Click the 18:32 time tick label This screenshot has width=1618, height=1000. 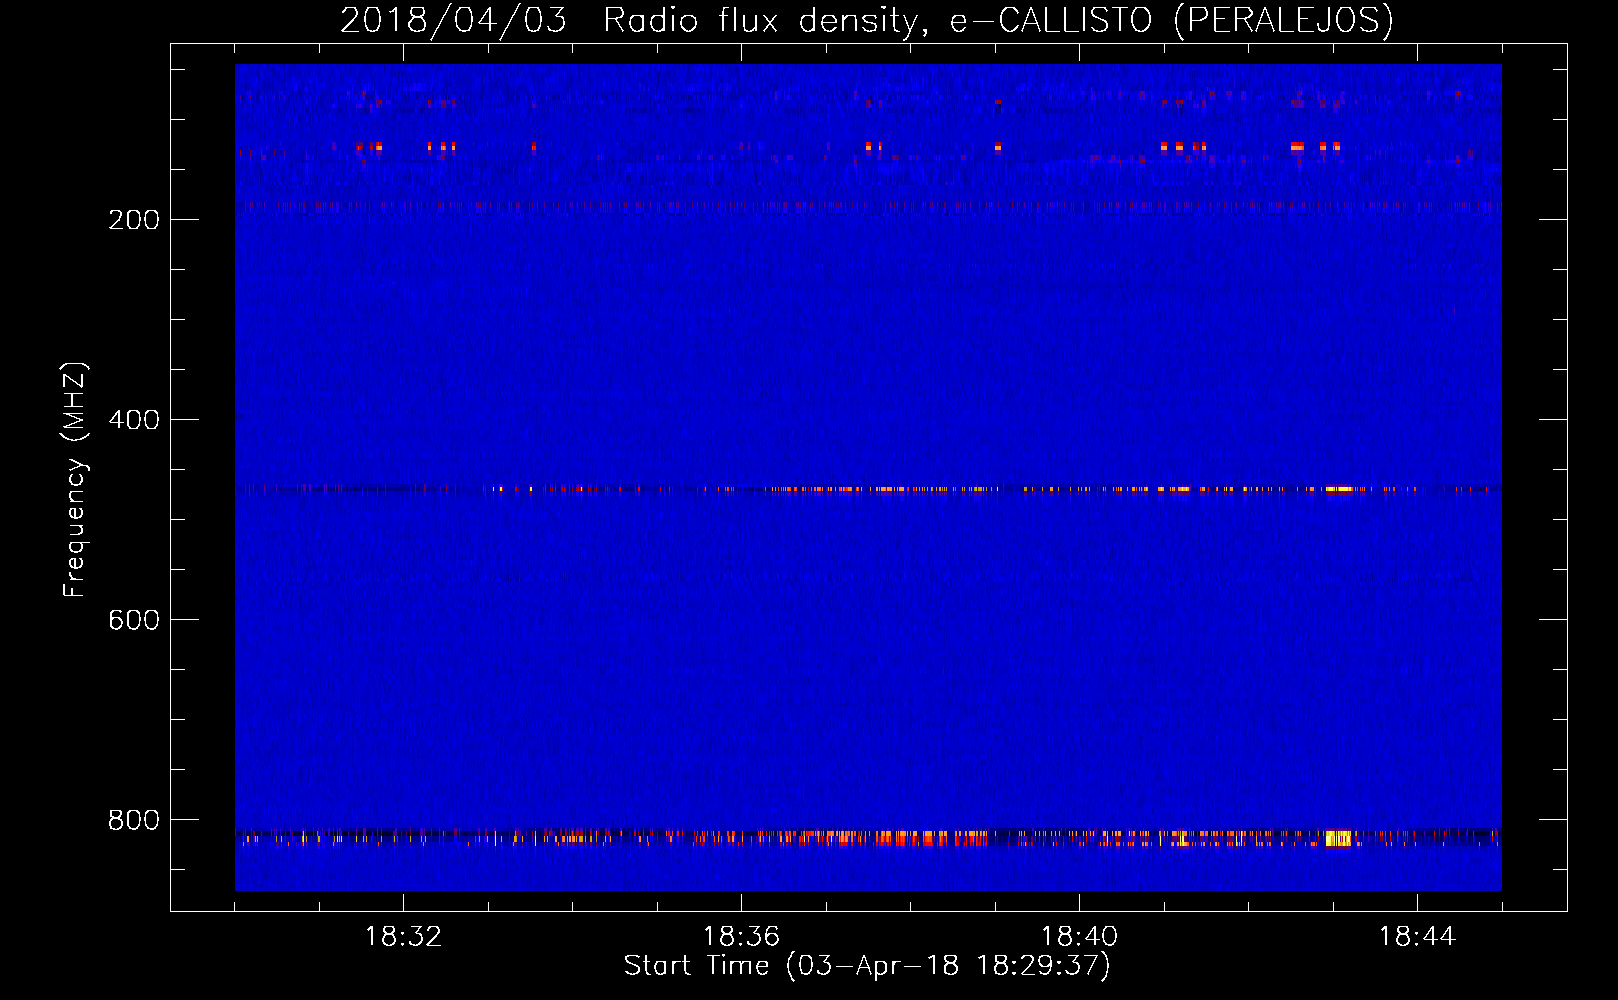coord(403,937)
